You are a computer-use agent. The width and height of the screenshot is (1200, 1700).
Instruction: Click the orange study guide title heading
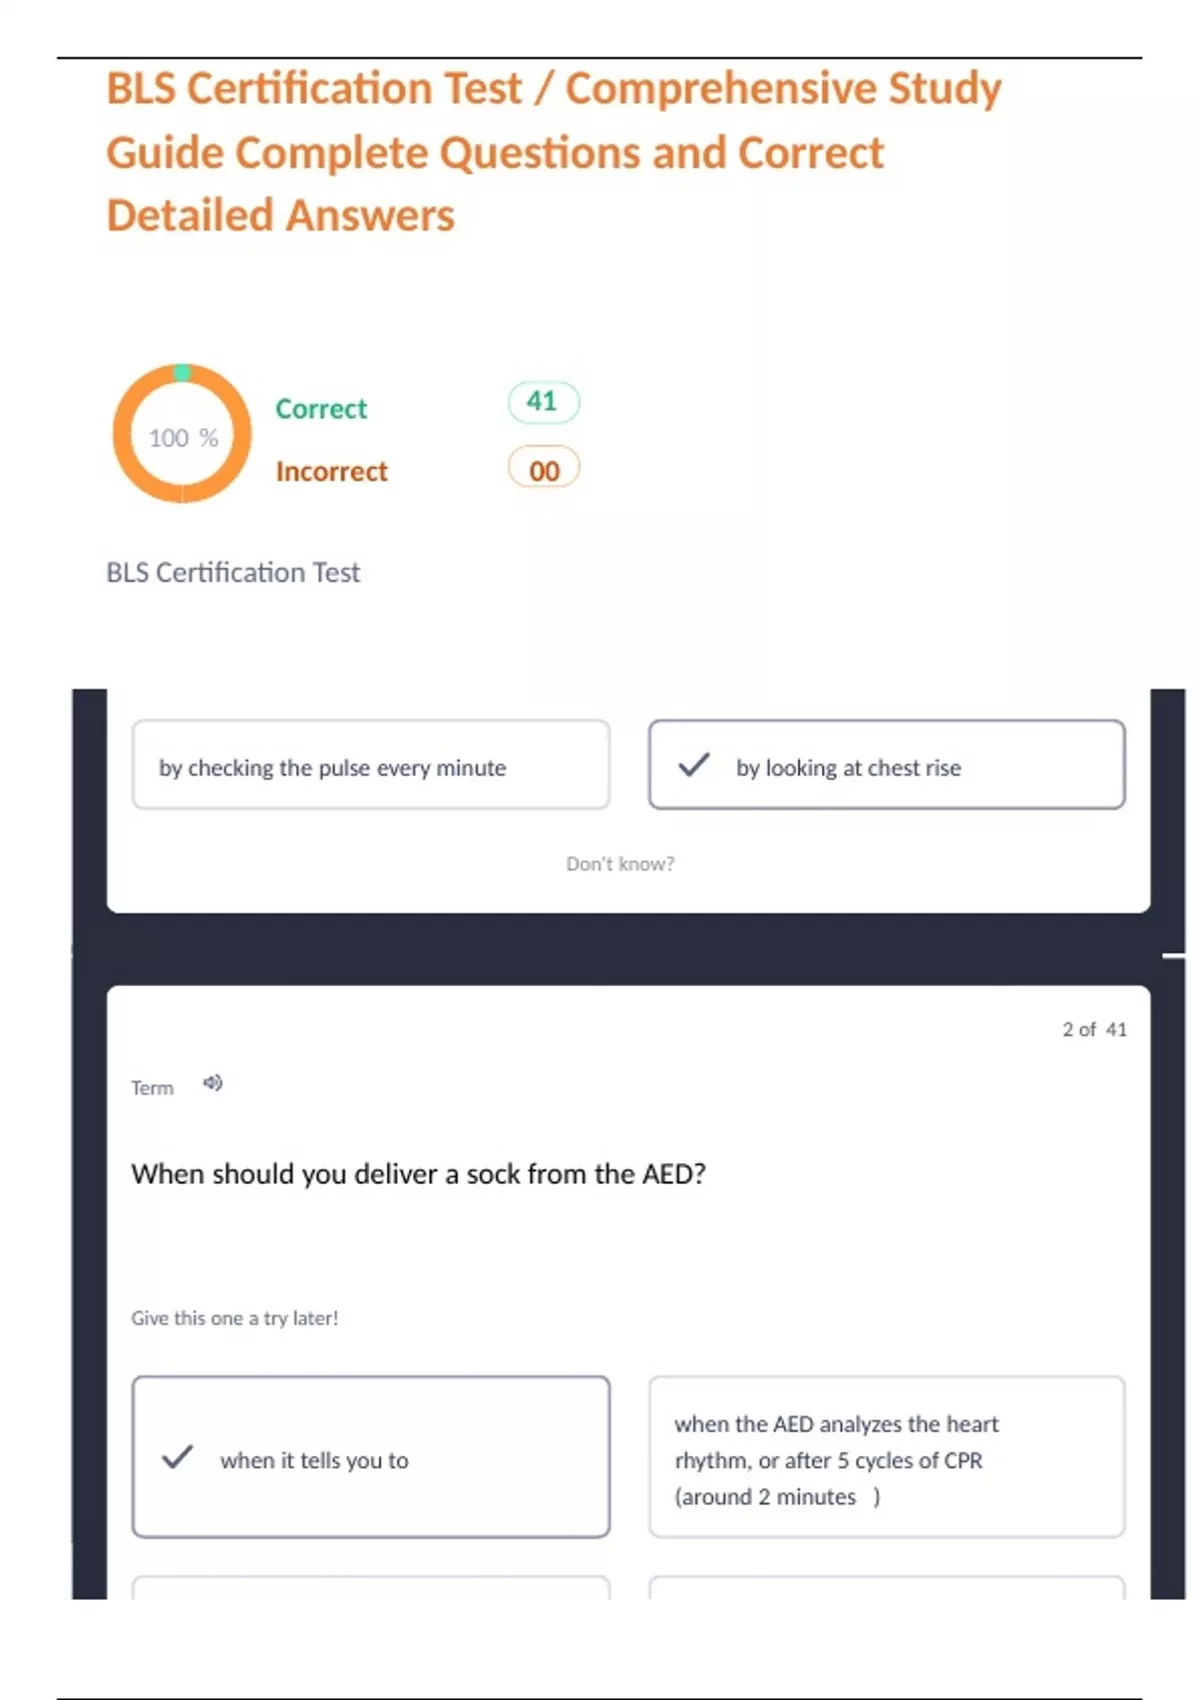(553, 152)
